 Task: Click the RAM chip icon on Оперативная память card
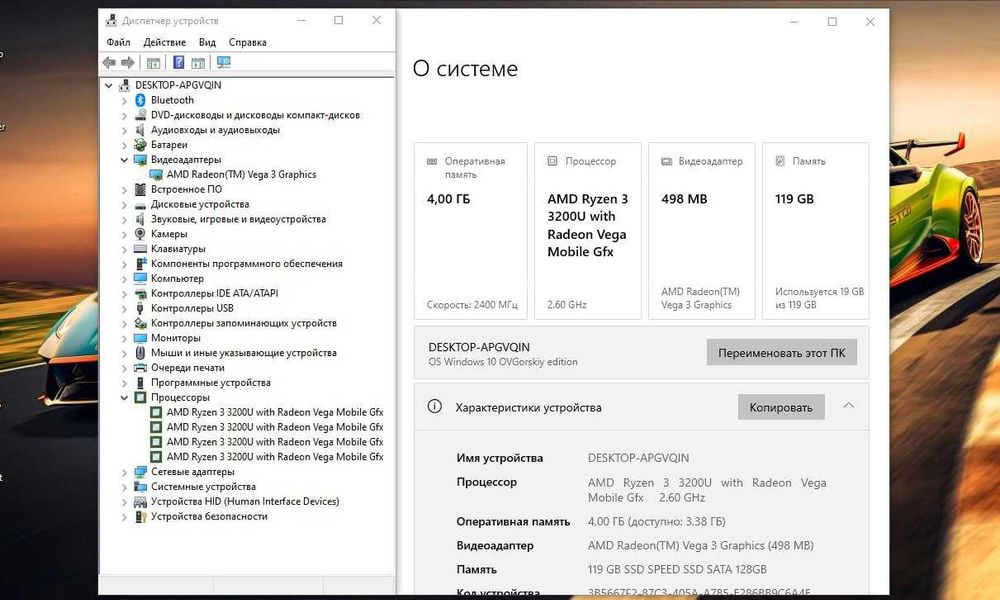click(432, 161)
